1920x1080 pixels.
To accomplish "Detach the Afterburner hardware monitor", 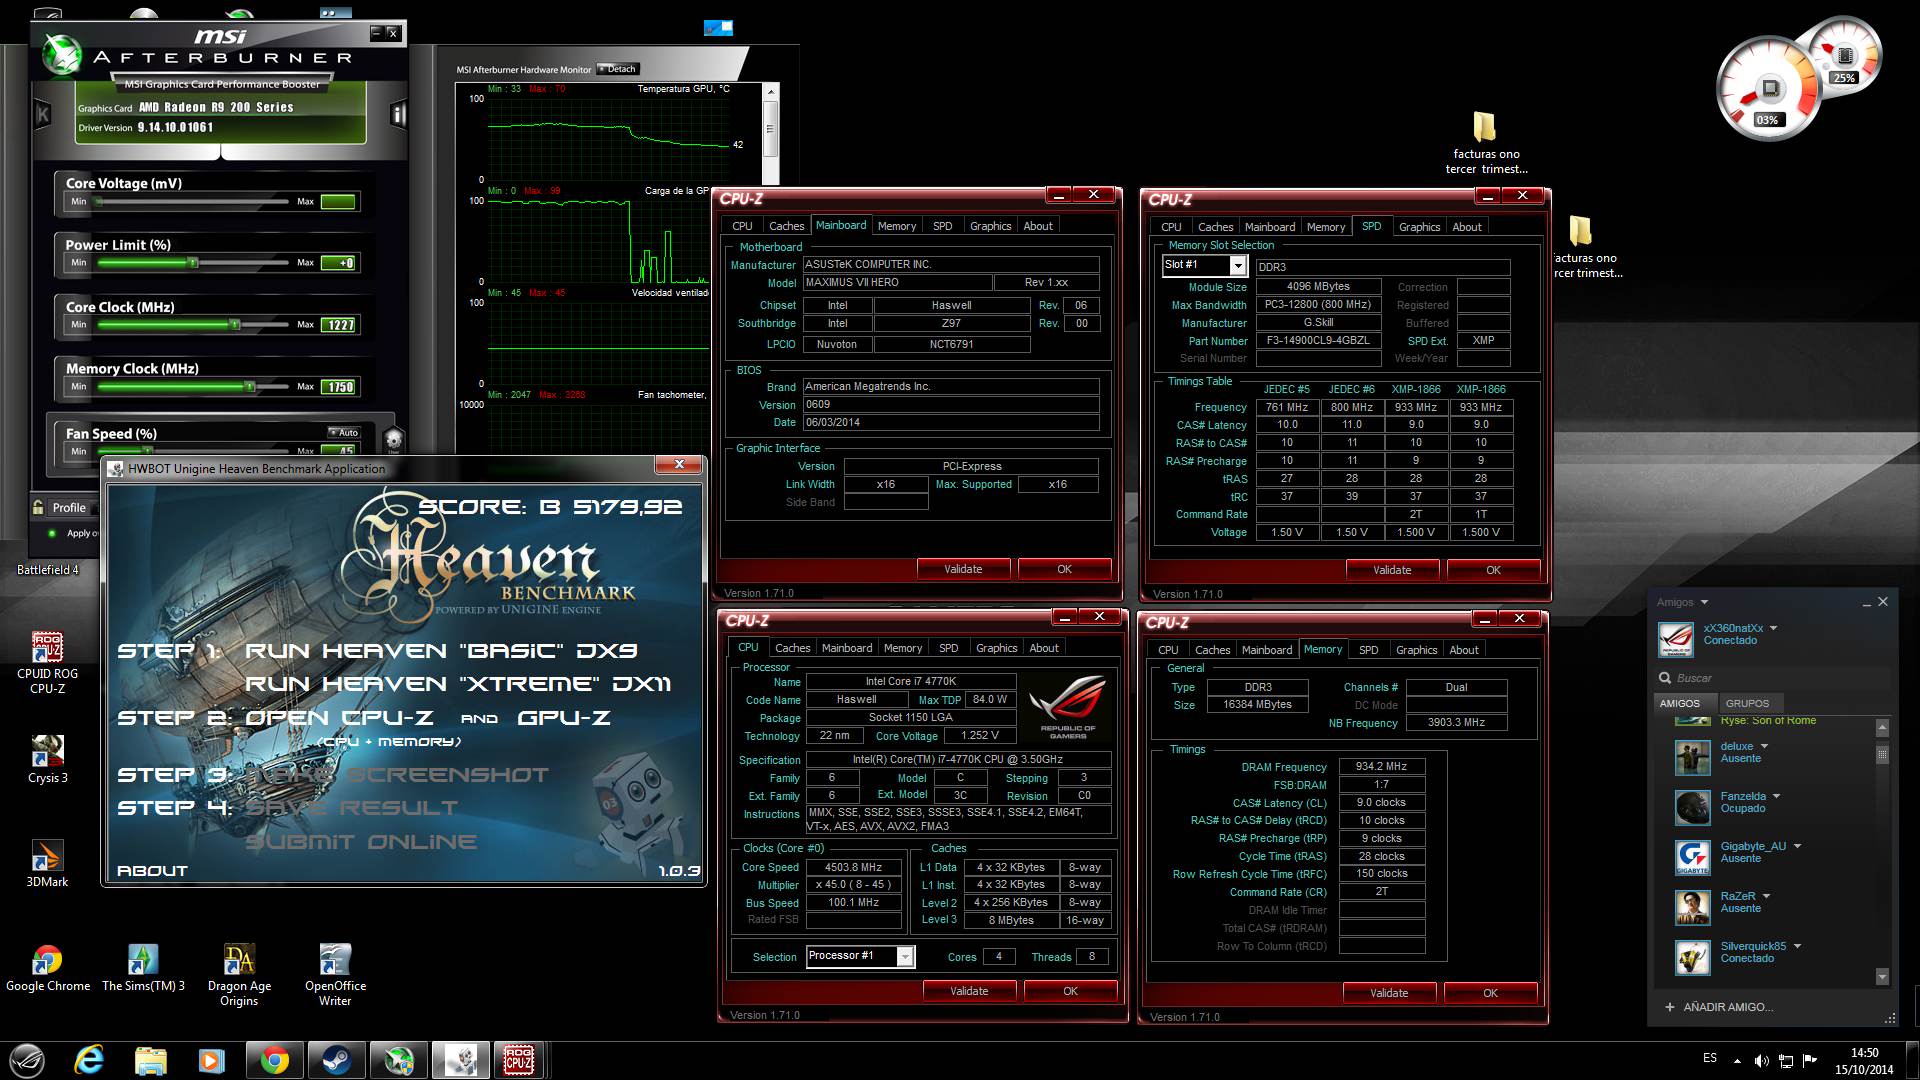I will [618, 69].
